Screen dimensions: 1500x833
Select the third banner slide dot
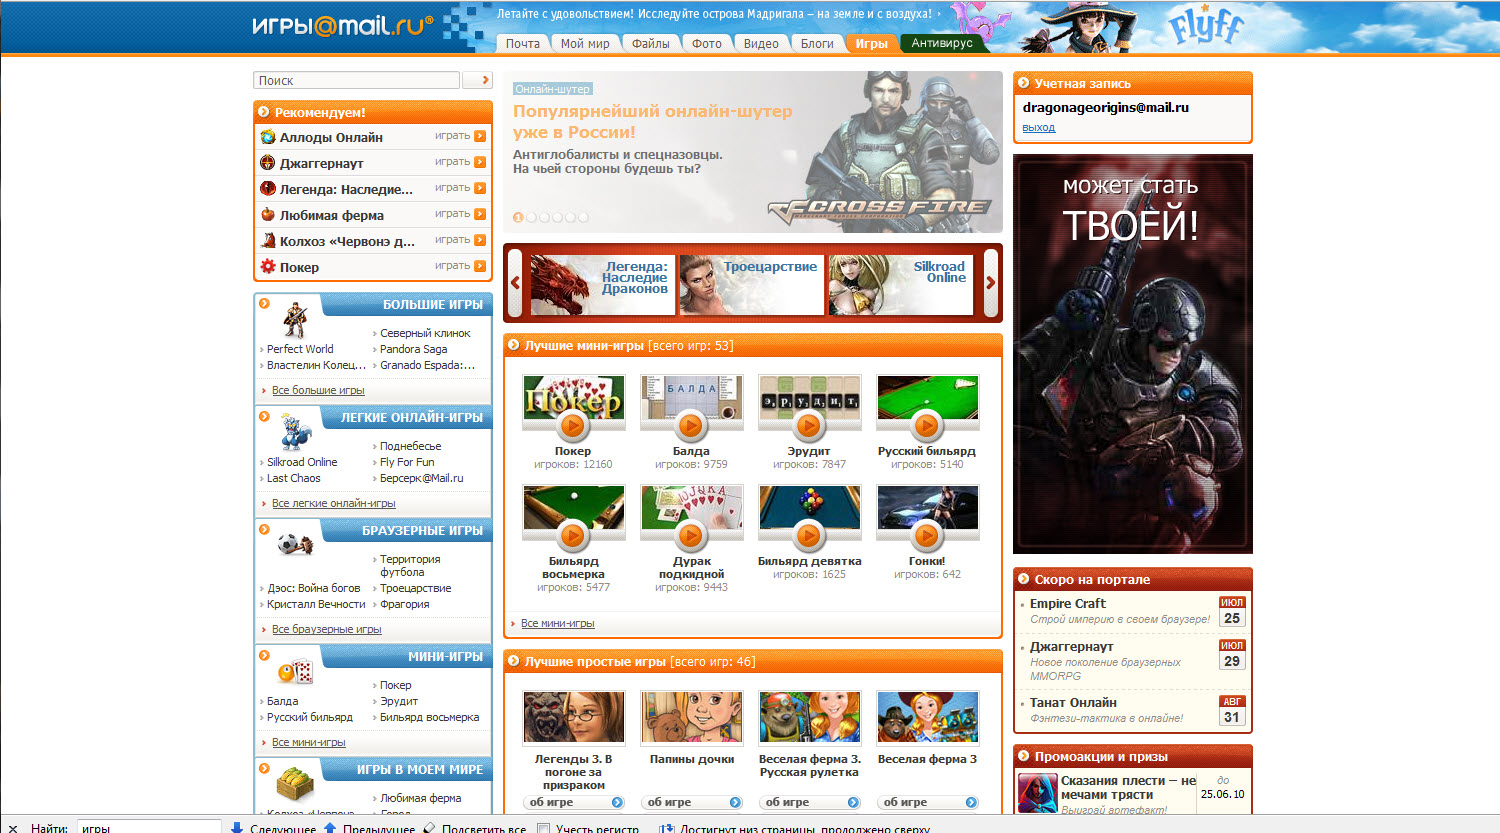point(545,217)
